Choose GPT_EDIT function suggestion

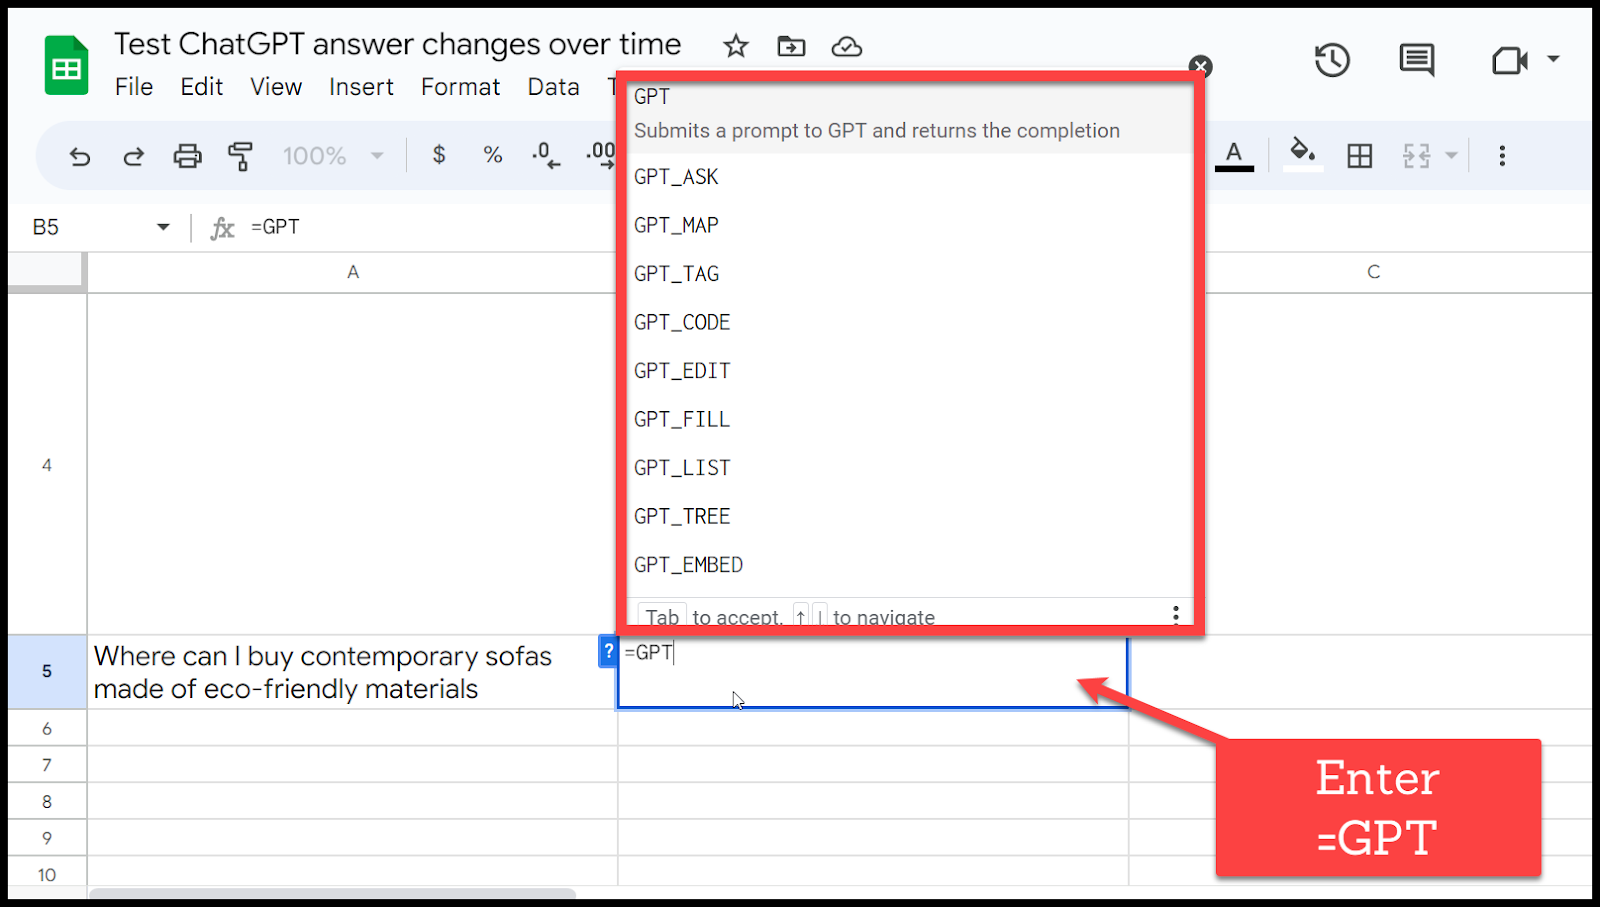tap(682, 371)
